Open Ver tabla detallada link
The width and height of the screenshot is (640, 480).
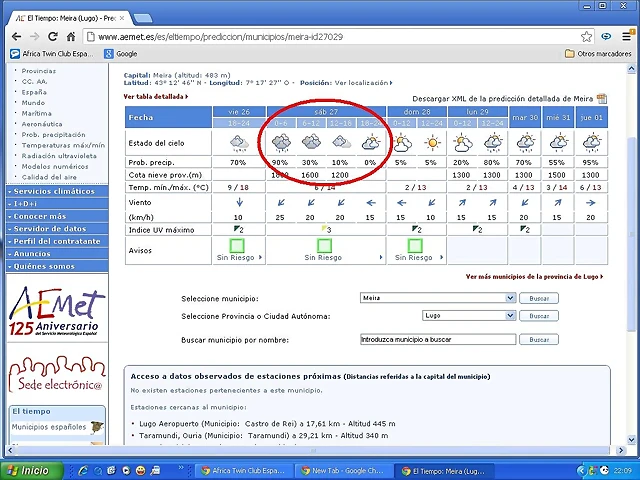pyautogui.click(x=156, y=97)
